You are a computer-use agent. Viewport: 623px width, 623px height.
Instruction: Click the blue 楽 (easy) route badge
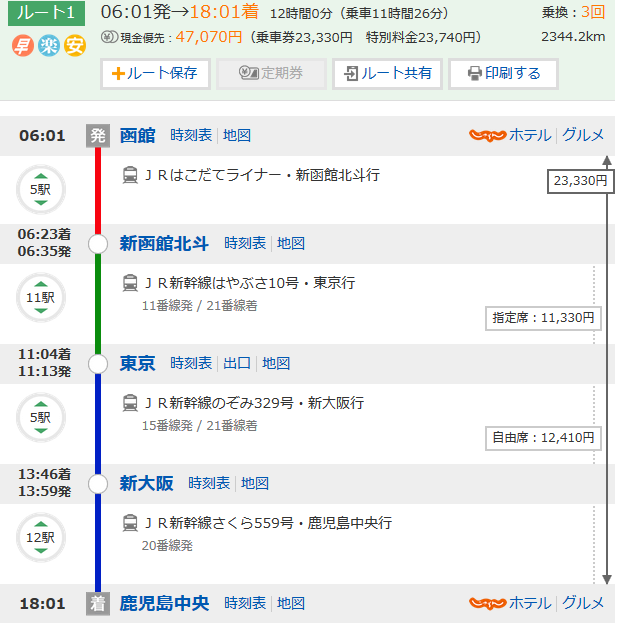pos(48,46)
